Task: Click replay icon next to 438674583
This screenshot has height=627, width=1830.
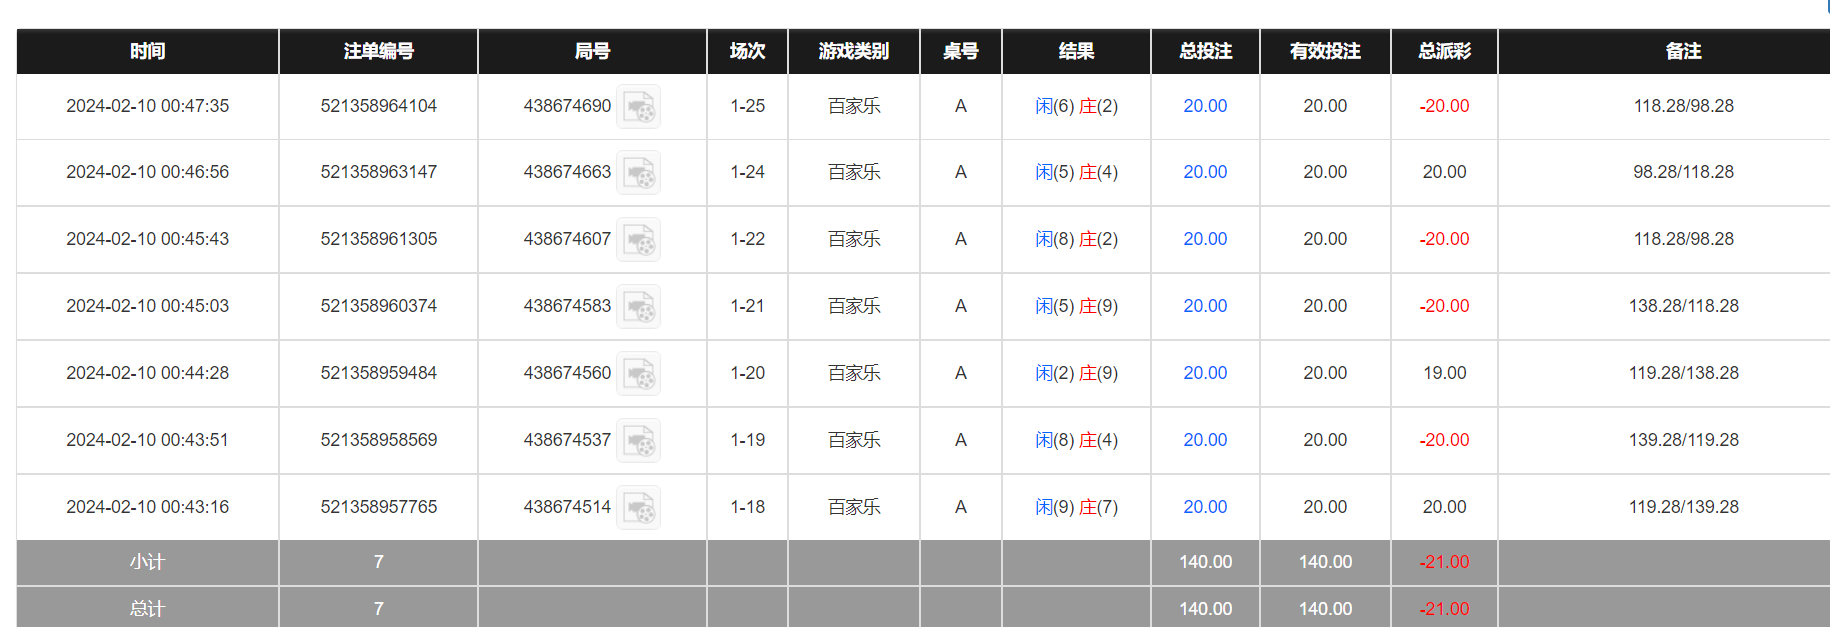Action: pyautogui.click(x=638, y=307)
